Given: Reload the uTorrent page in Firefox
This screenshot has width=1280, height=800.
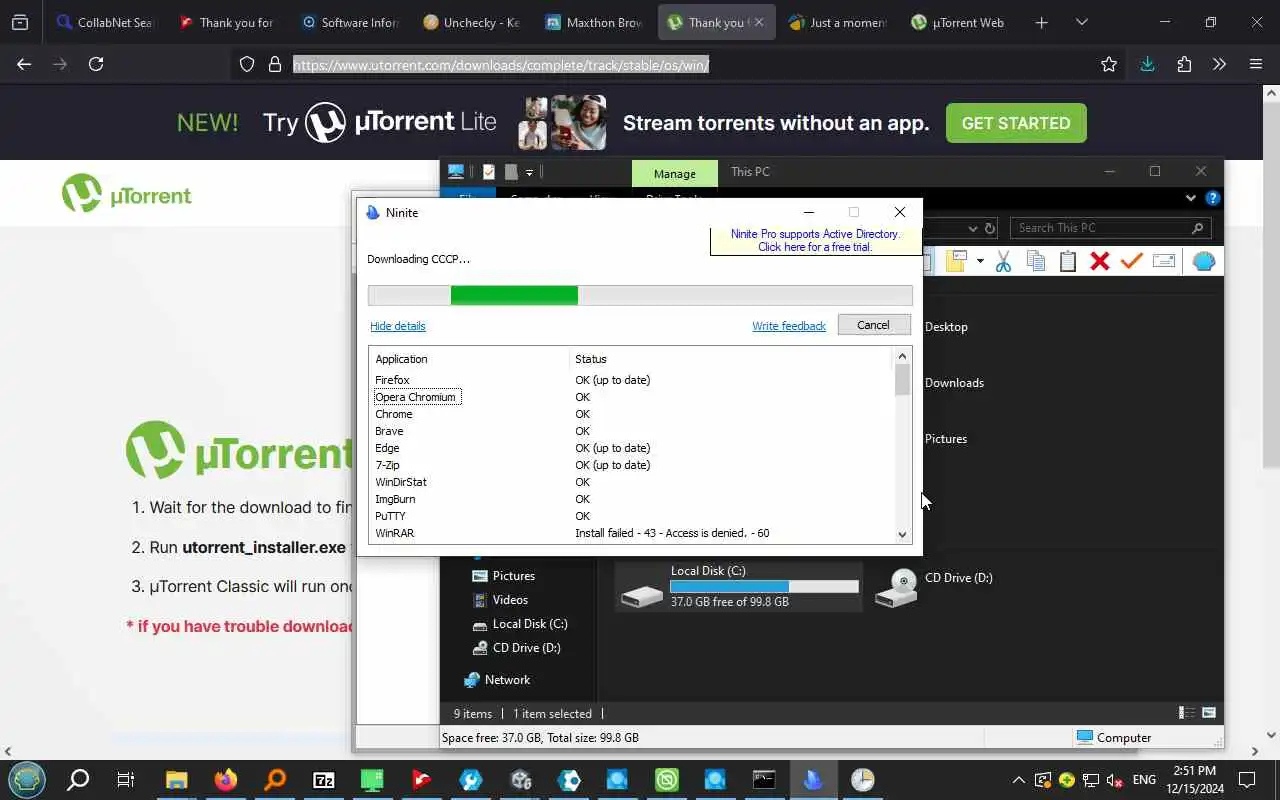Looking at the screenshot, I should click(x=96, y=64).
